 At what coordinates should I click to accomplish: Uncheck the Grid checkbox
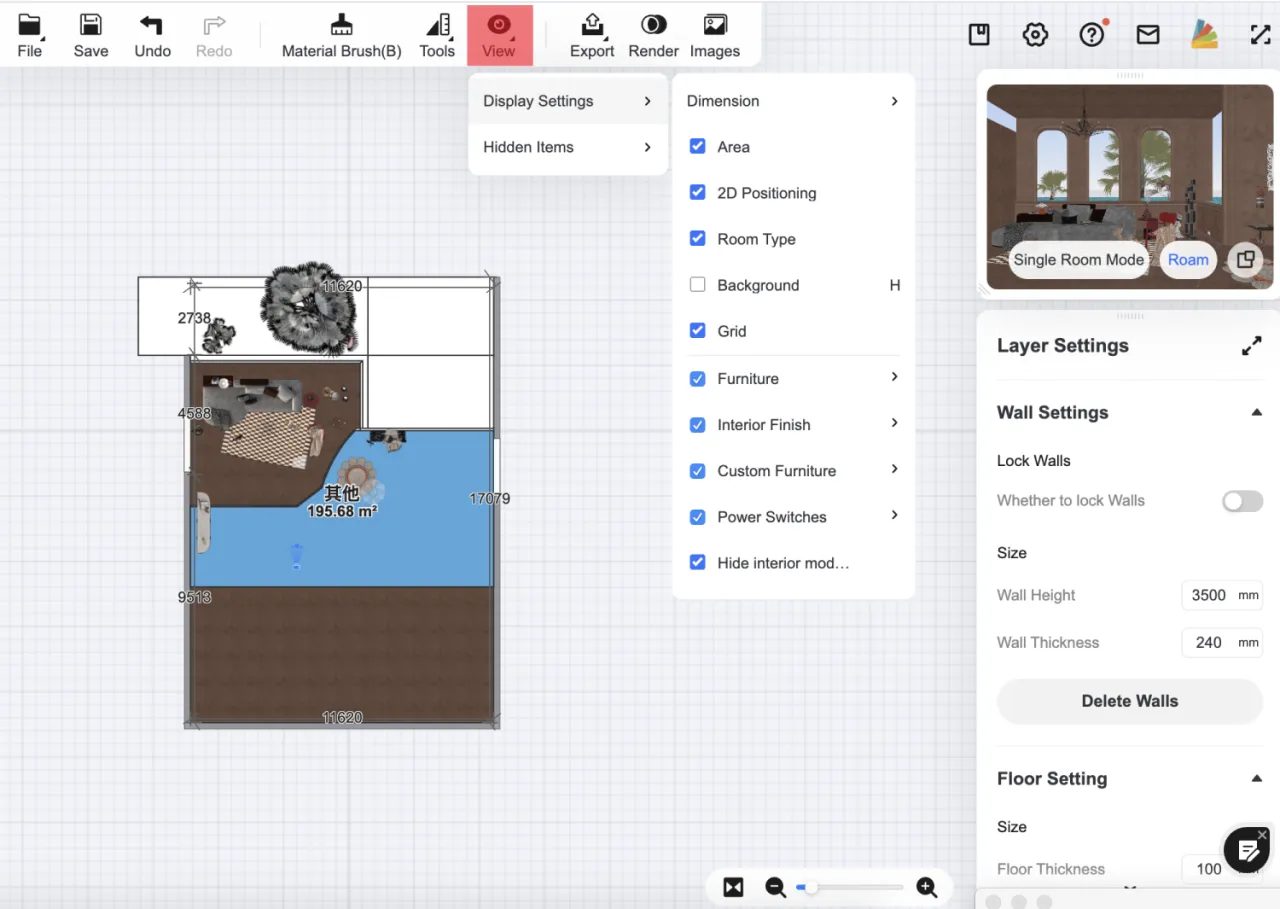[x=698, y=331]
